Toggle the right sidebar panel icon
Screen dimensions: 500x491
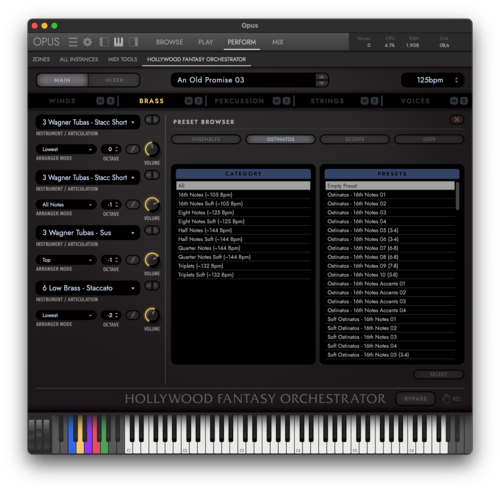coord(133,42)
